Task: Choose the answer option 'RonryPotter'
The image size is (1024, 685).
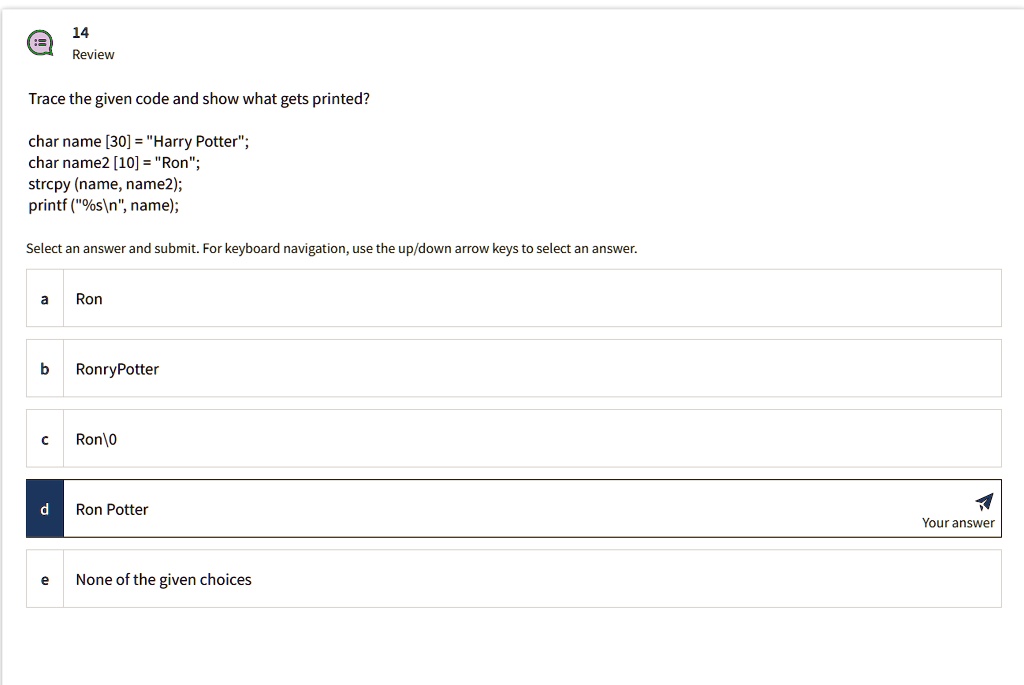Action: point(513,369)
